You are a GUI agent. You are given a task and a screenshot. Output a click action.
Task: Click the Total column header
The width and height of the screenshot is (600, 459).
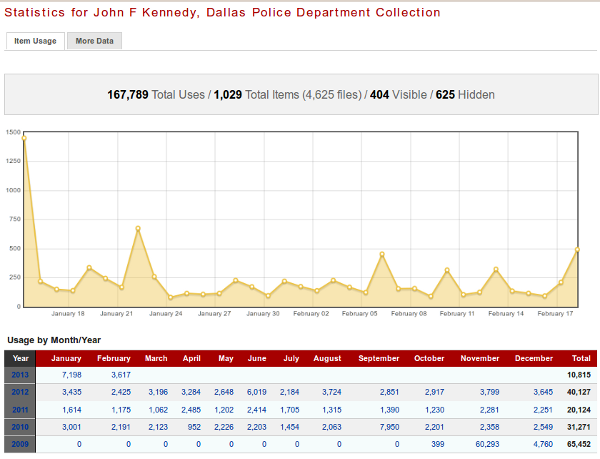pos(581,358)
